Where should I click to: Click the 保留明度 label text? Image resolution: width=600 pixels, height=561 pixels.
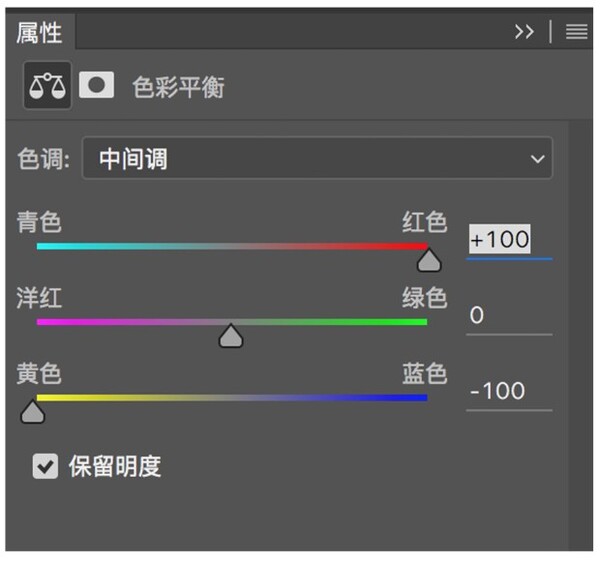[x=114, y=466]
